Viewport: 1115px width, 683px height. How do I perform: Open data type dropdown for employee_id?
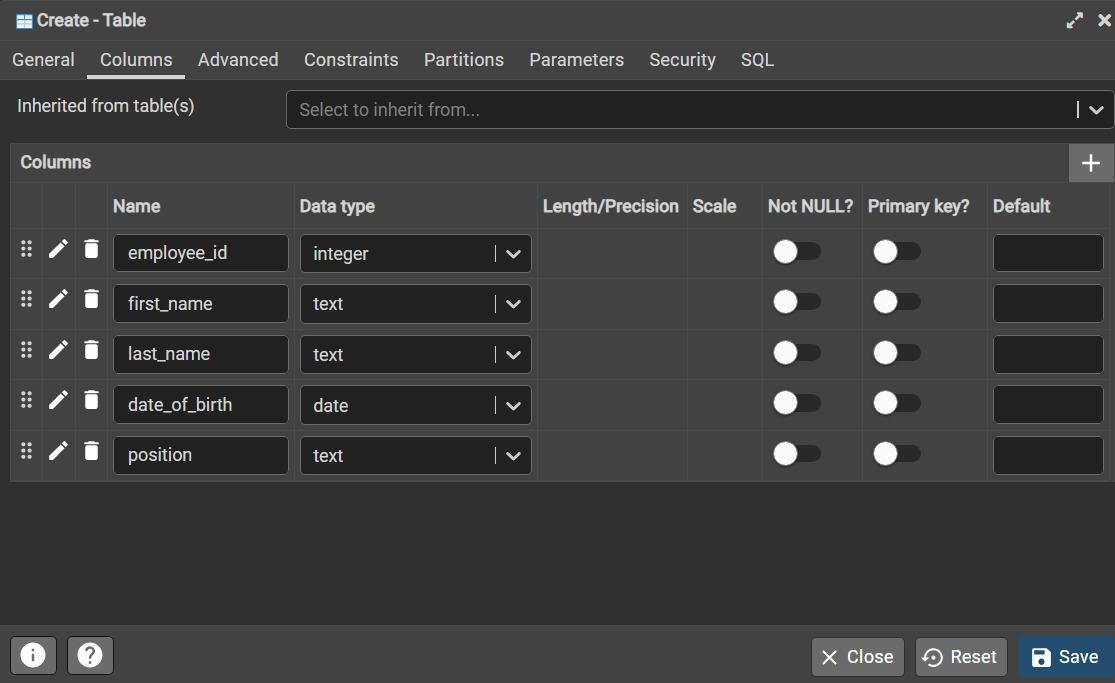coord(513,254)
